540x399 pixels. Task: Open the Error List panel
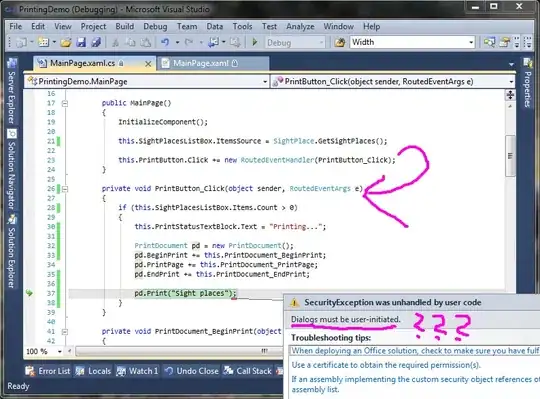coord(48,371)
